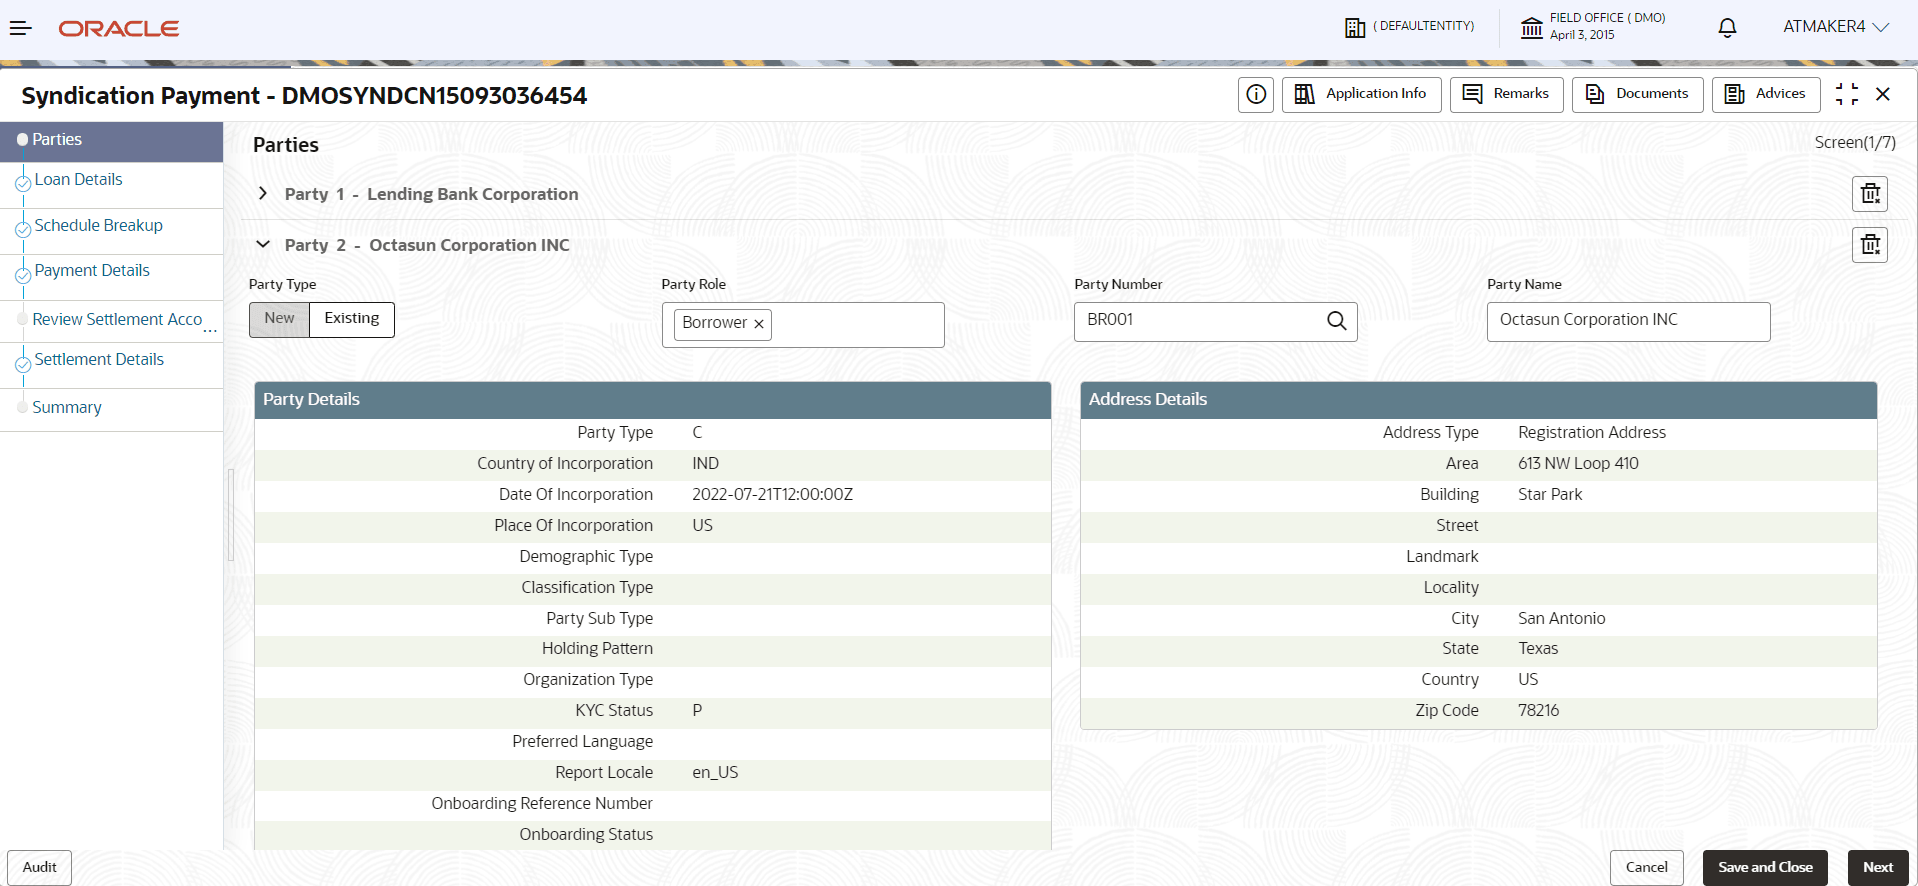The image size is (1918, 886).
Task: Open the ATMAKER4 user menu
Action: (x=1836, y=27)
